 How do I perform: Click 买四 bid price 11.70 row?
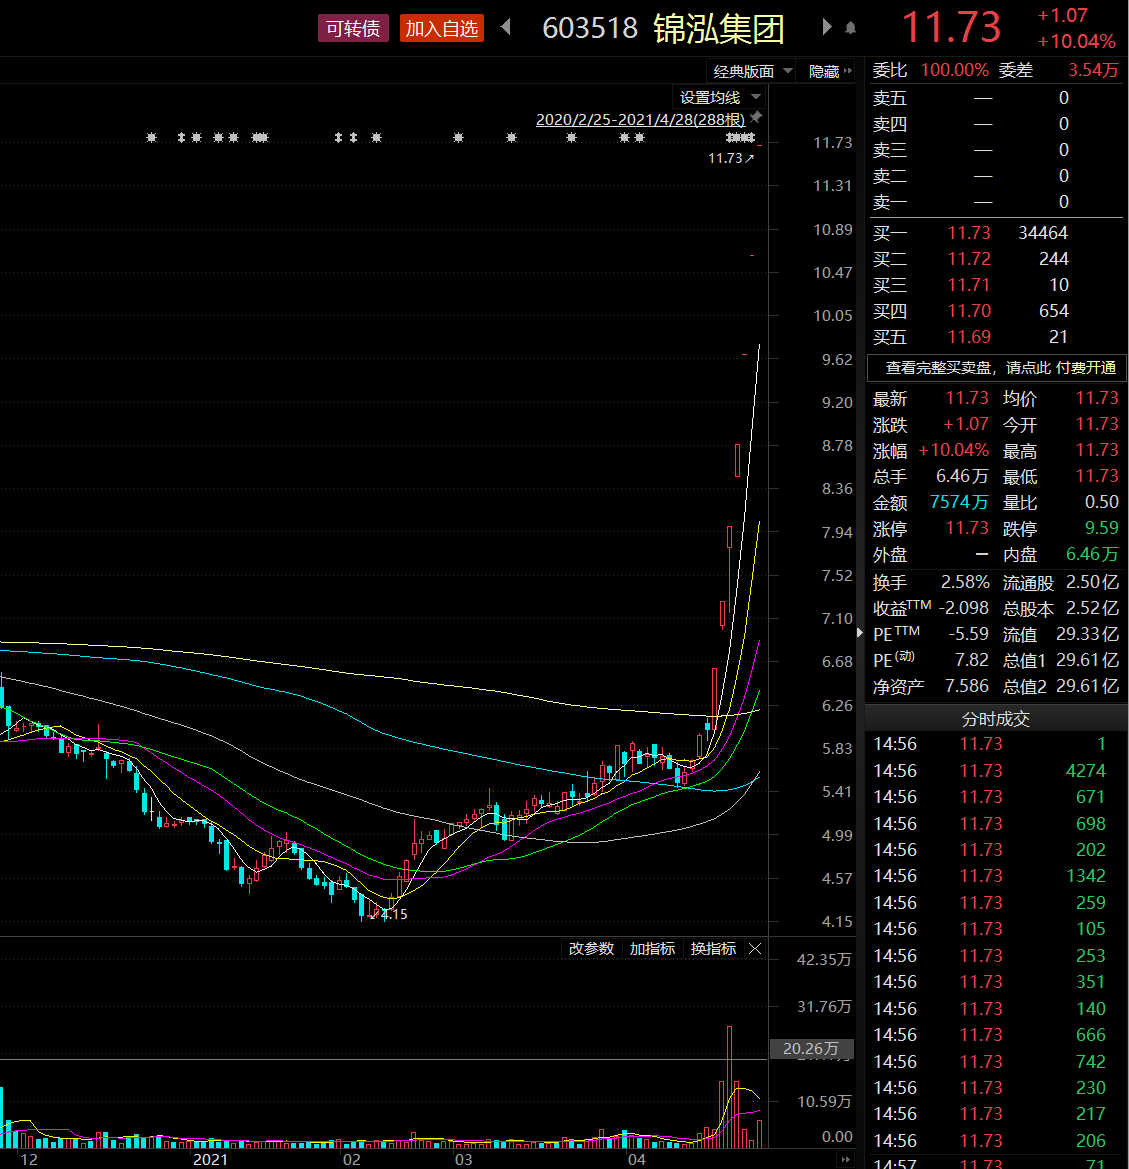pos(996,311)
